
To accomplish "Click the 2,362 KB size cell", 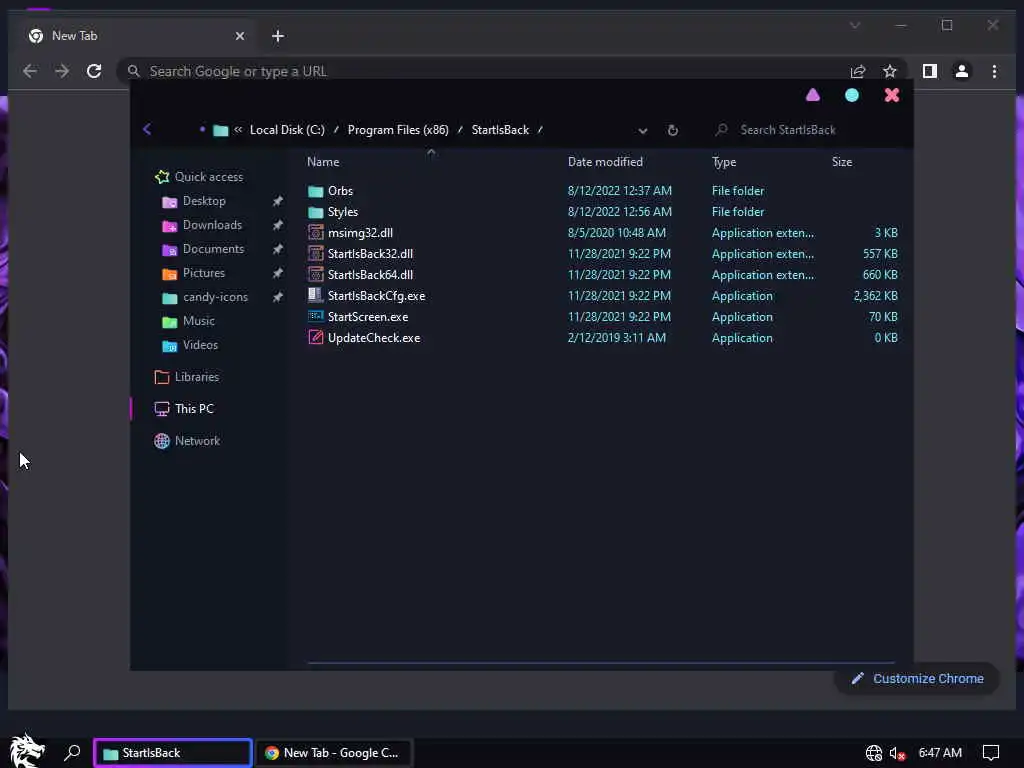I will pyautogui.click(x=875, y=296).
